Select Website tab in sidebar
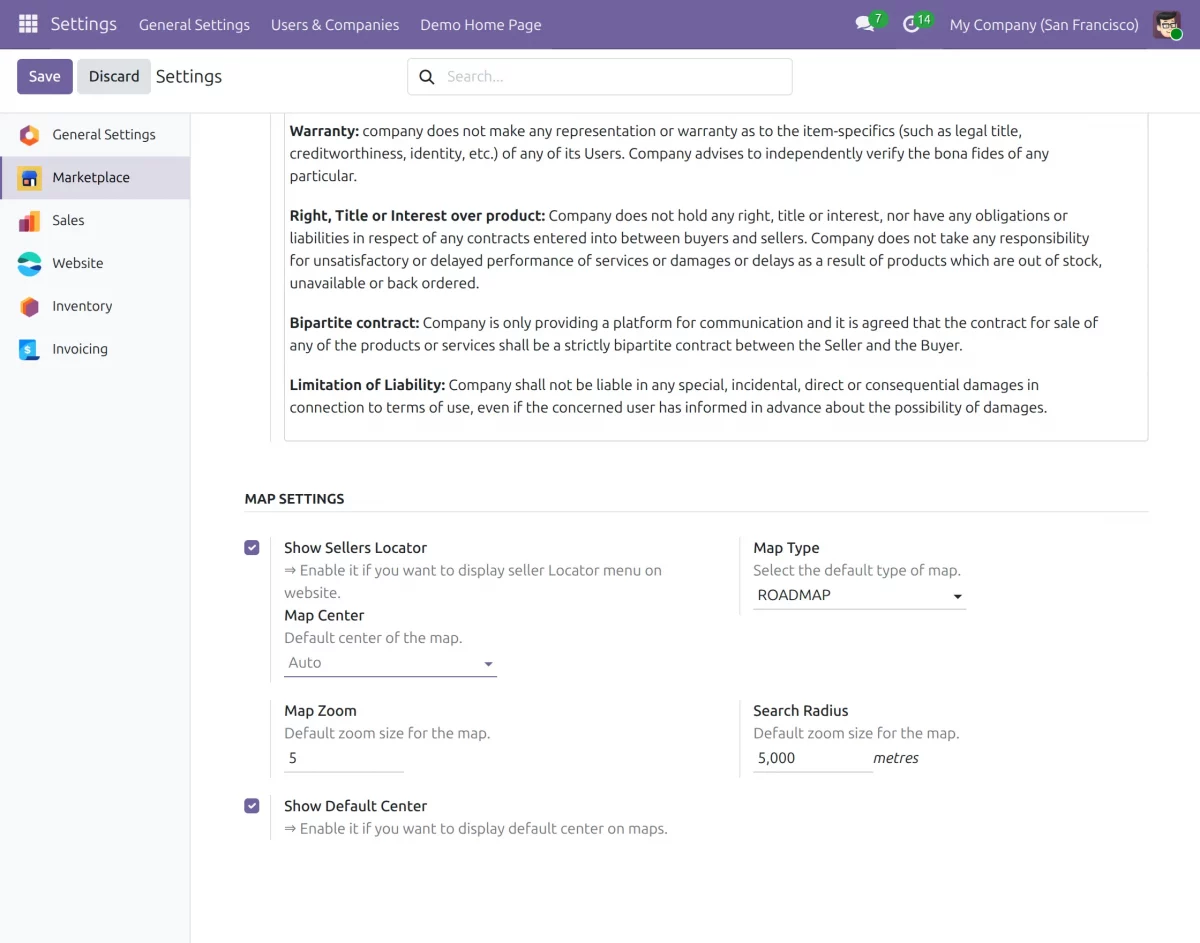The width and height of the screenshot is (1200, 943). 95,264
